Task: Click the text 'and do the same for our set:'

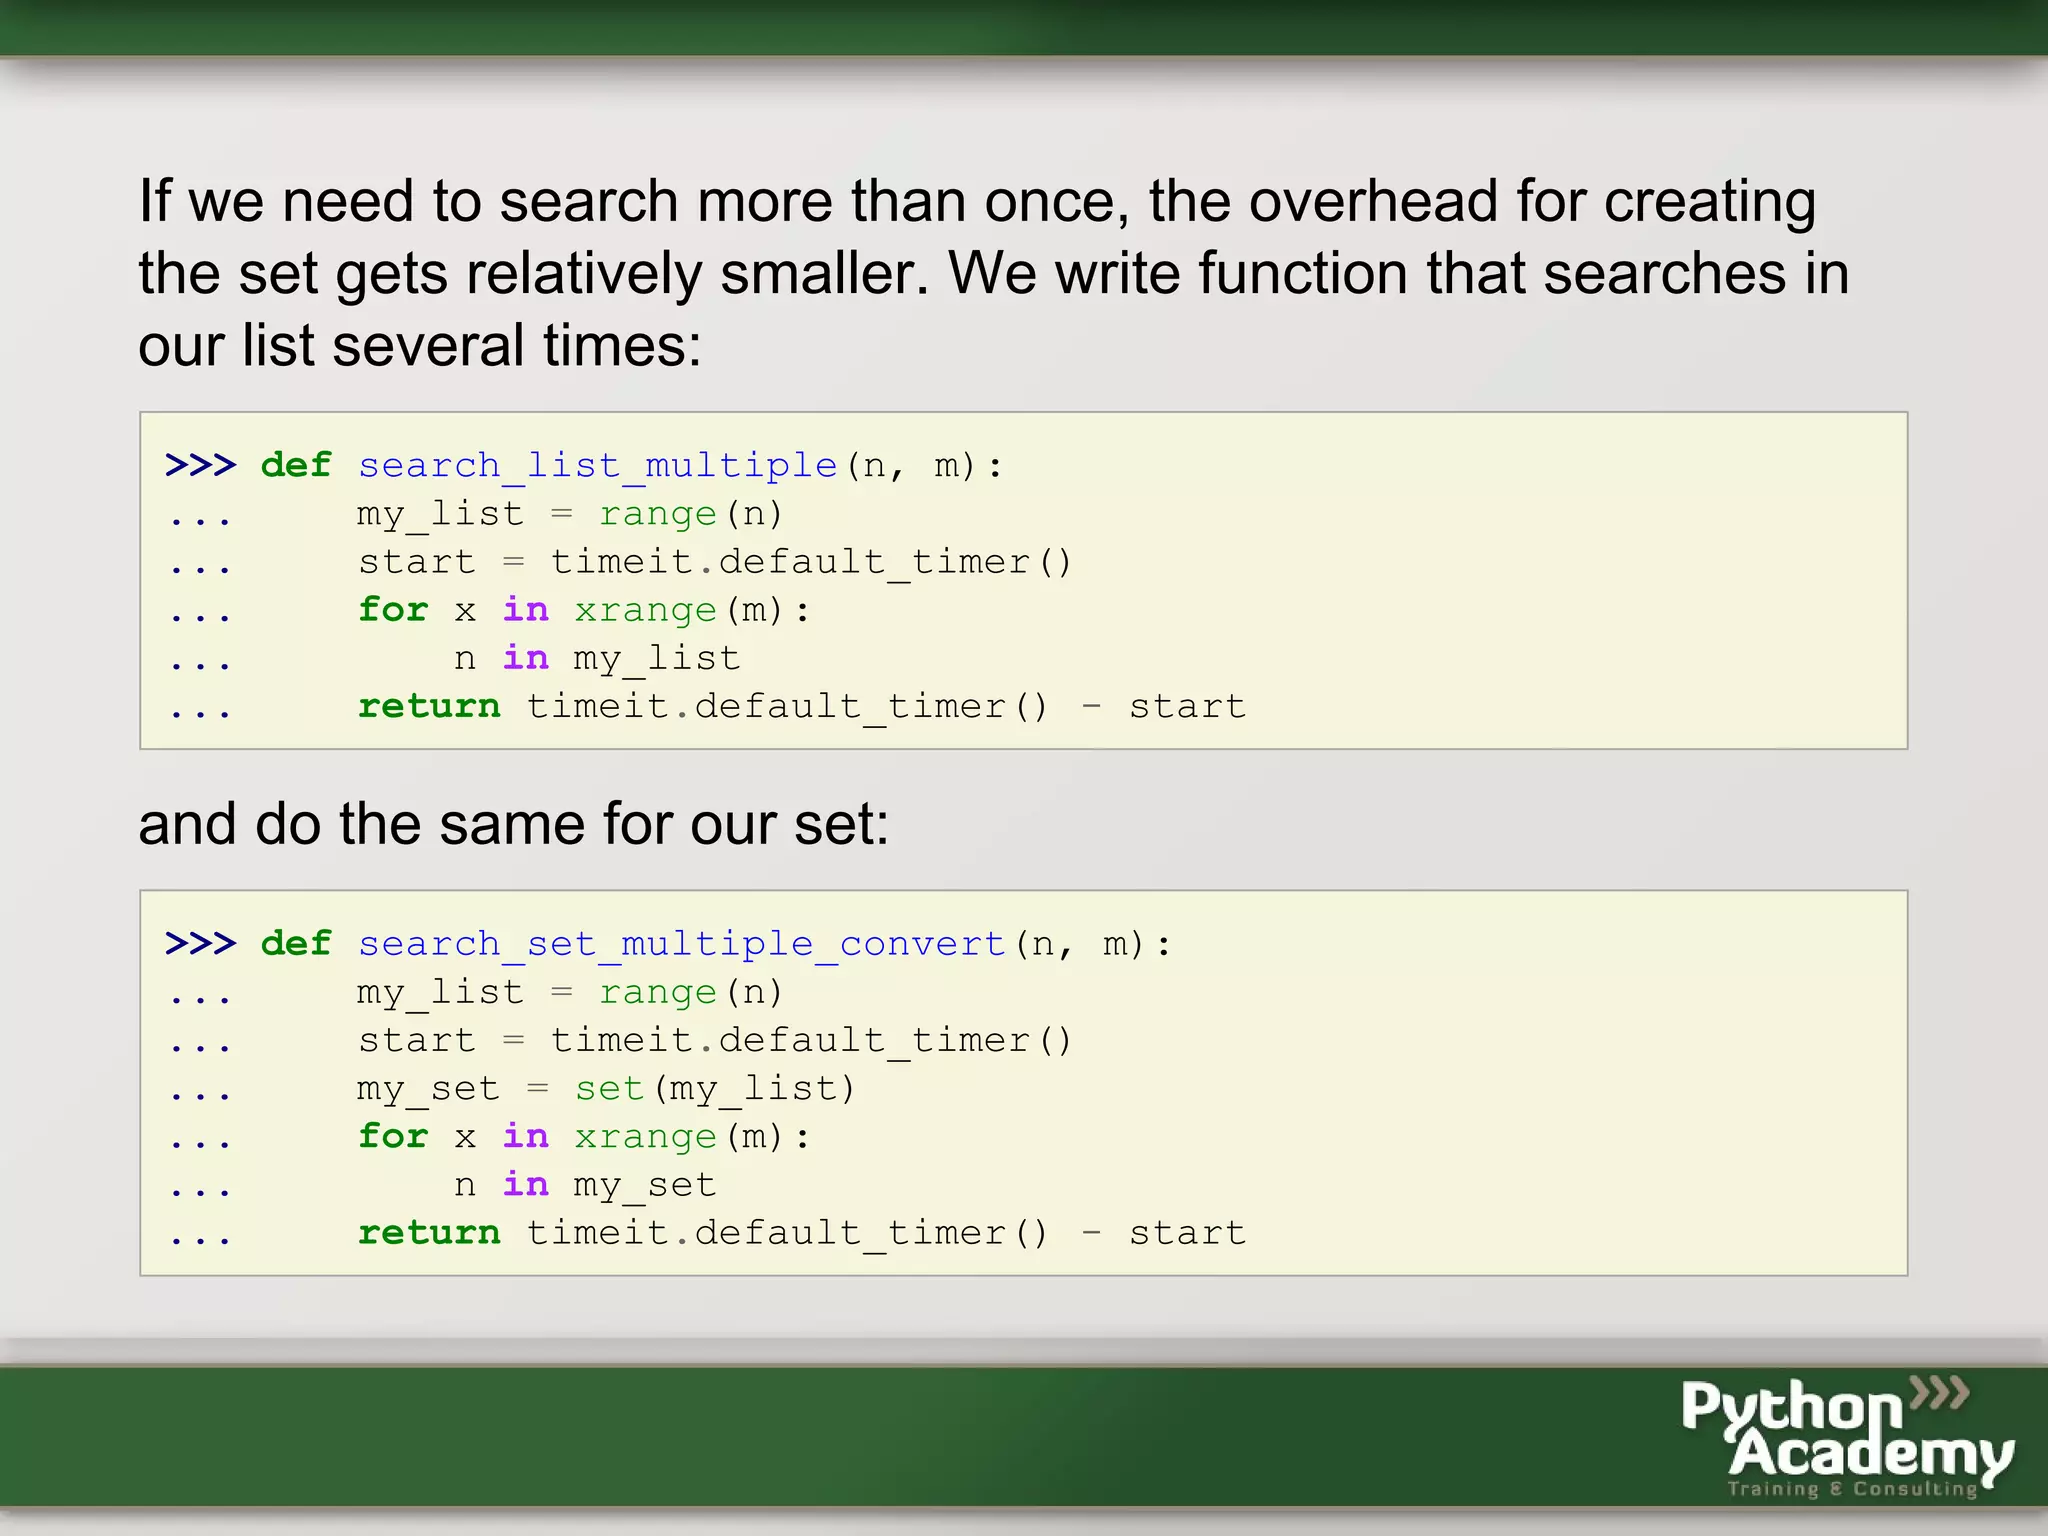Action: (x=513, y=824)
